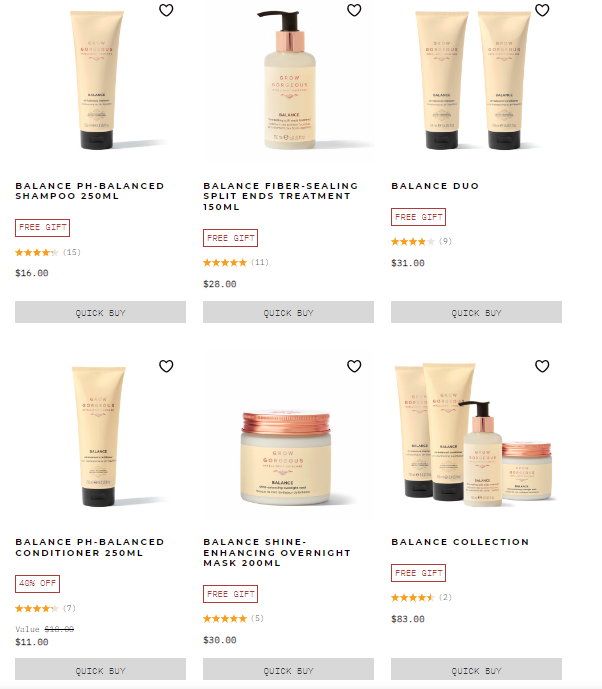Save Balance Duo with the heart icon

click(x=542, y=10)
